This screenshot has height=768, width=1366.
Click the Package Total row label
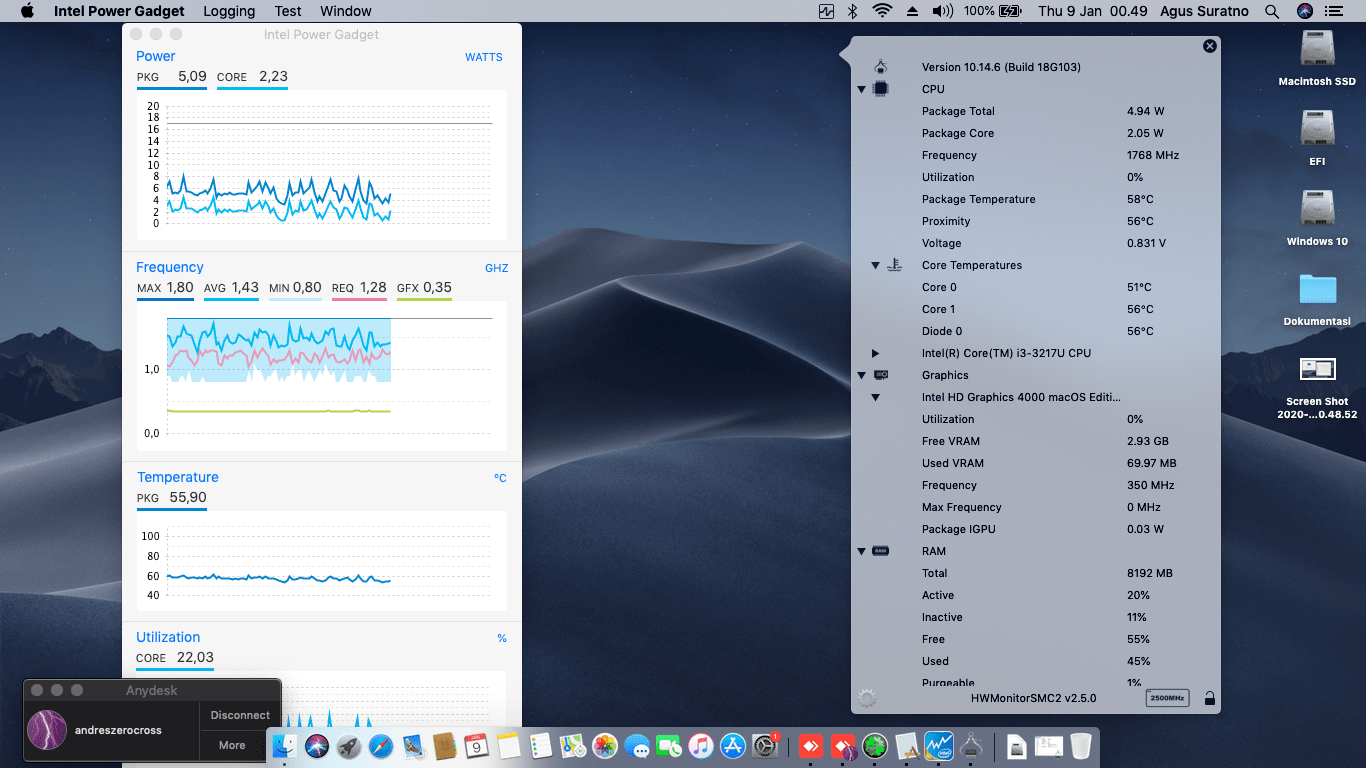click(x=958, y=111)
